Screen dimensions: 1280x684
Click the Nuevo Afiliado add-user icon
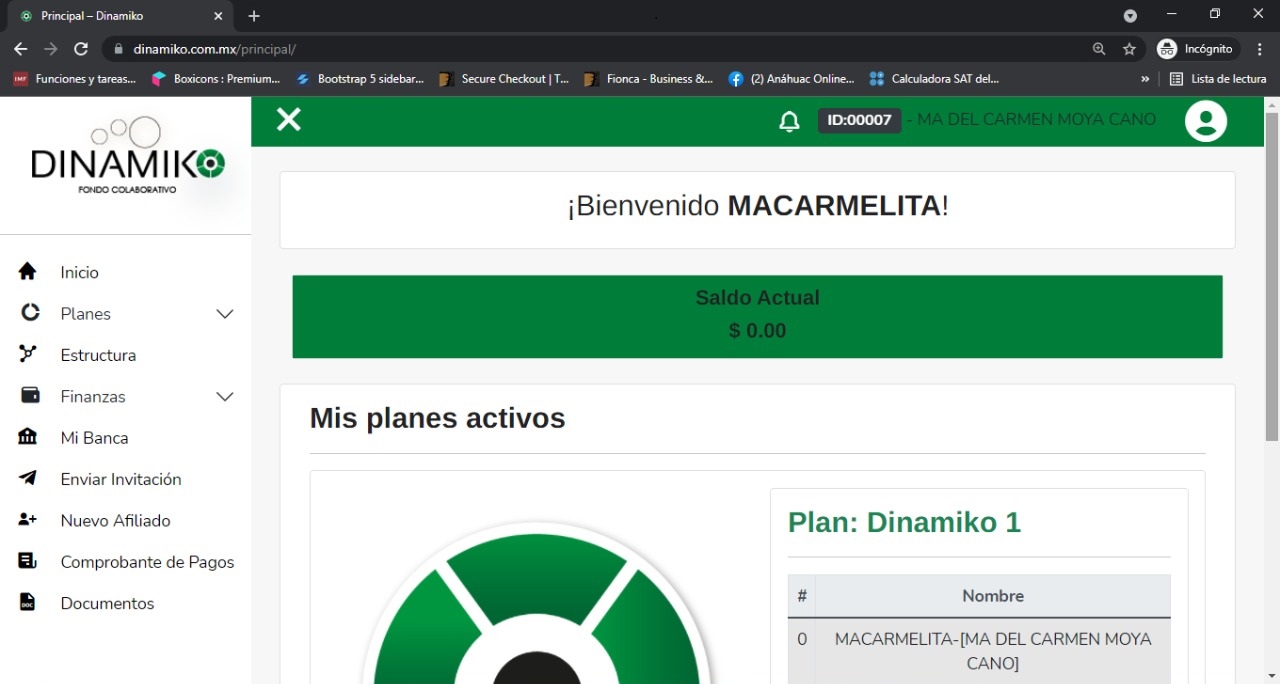tap(28, 520)
